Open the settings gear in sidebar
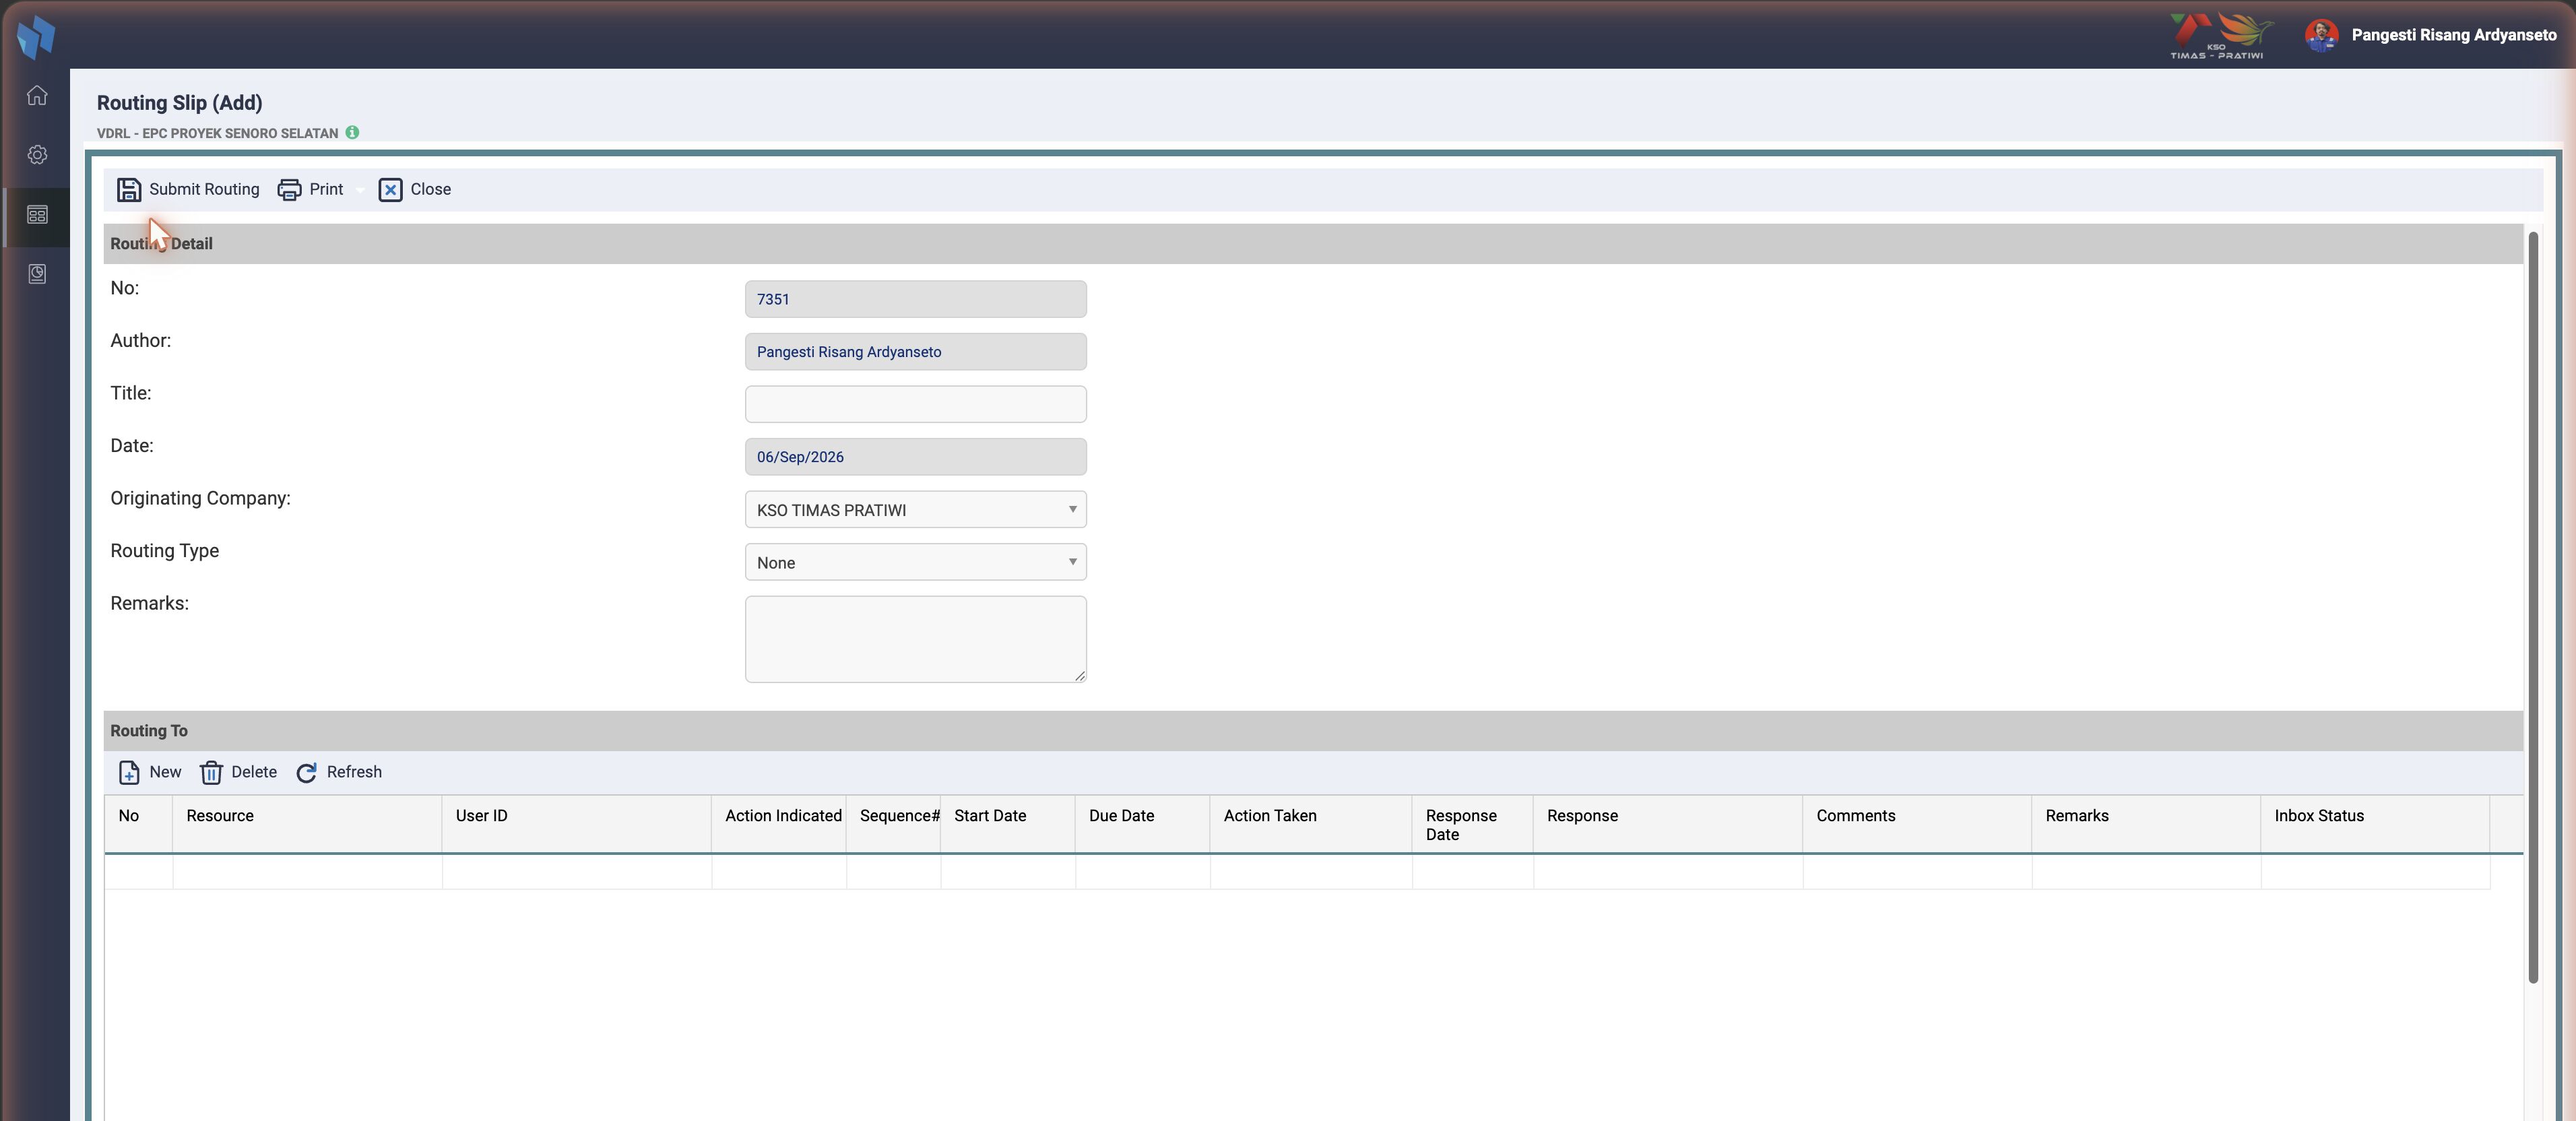The image size is (2576, 1121). pyautogui.click(x=37, y=155)
